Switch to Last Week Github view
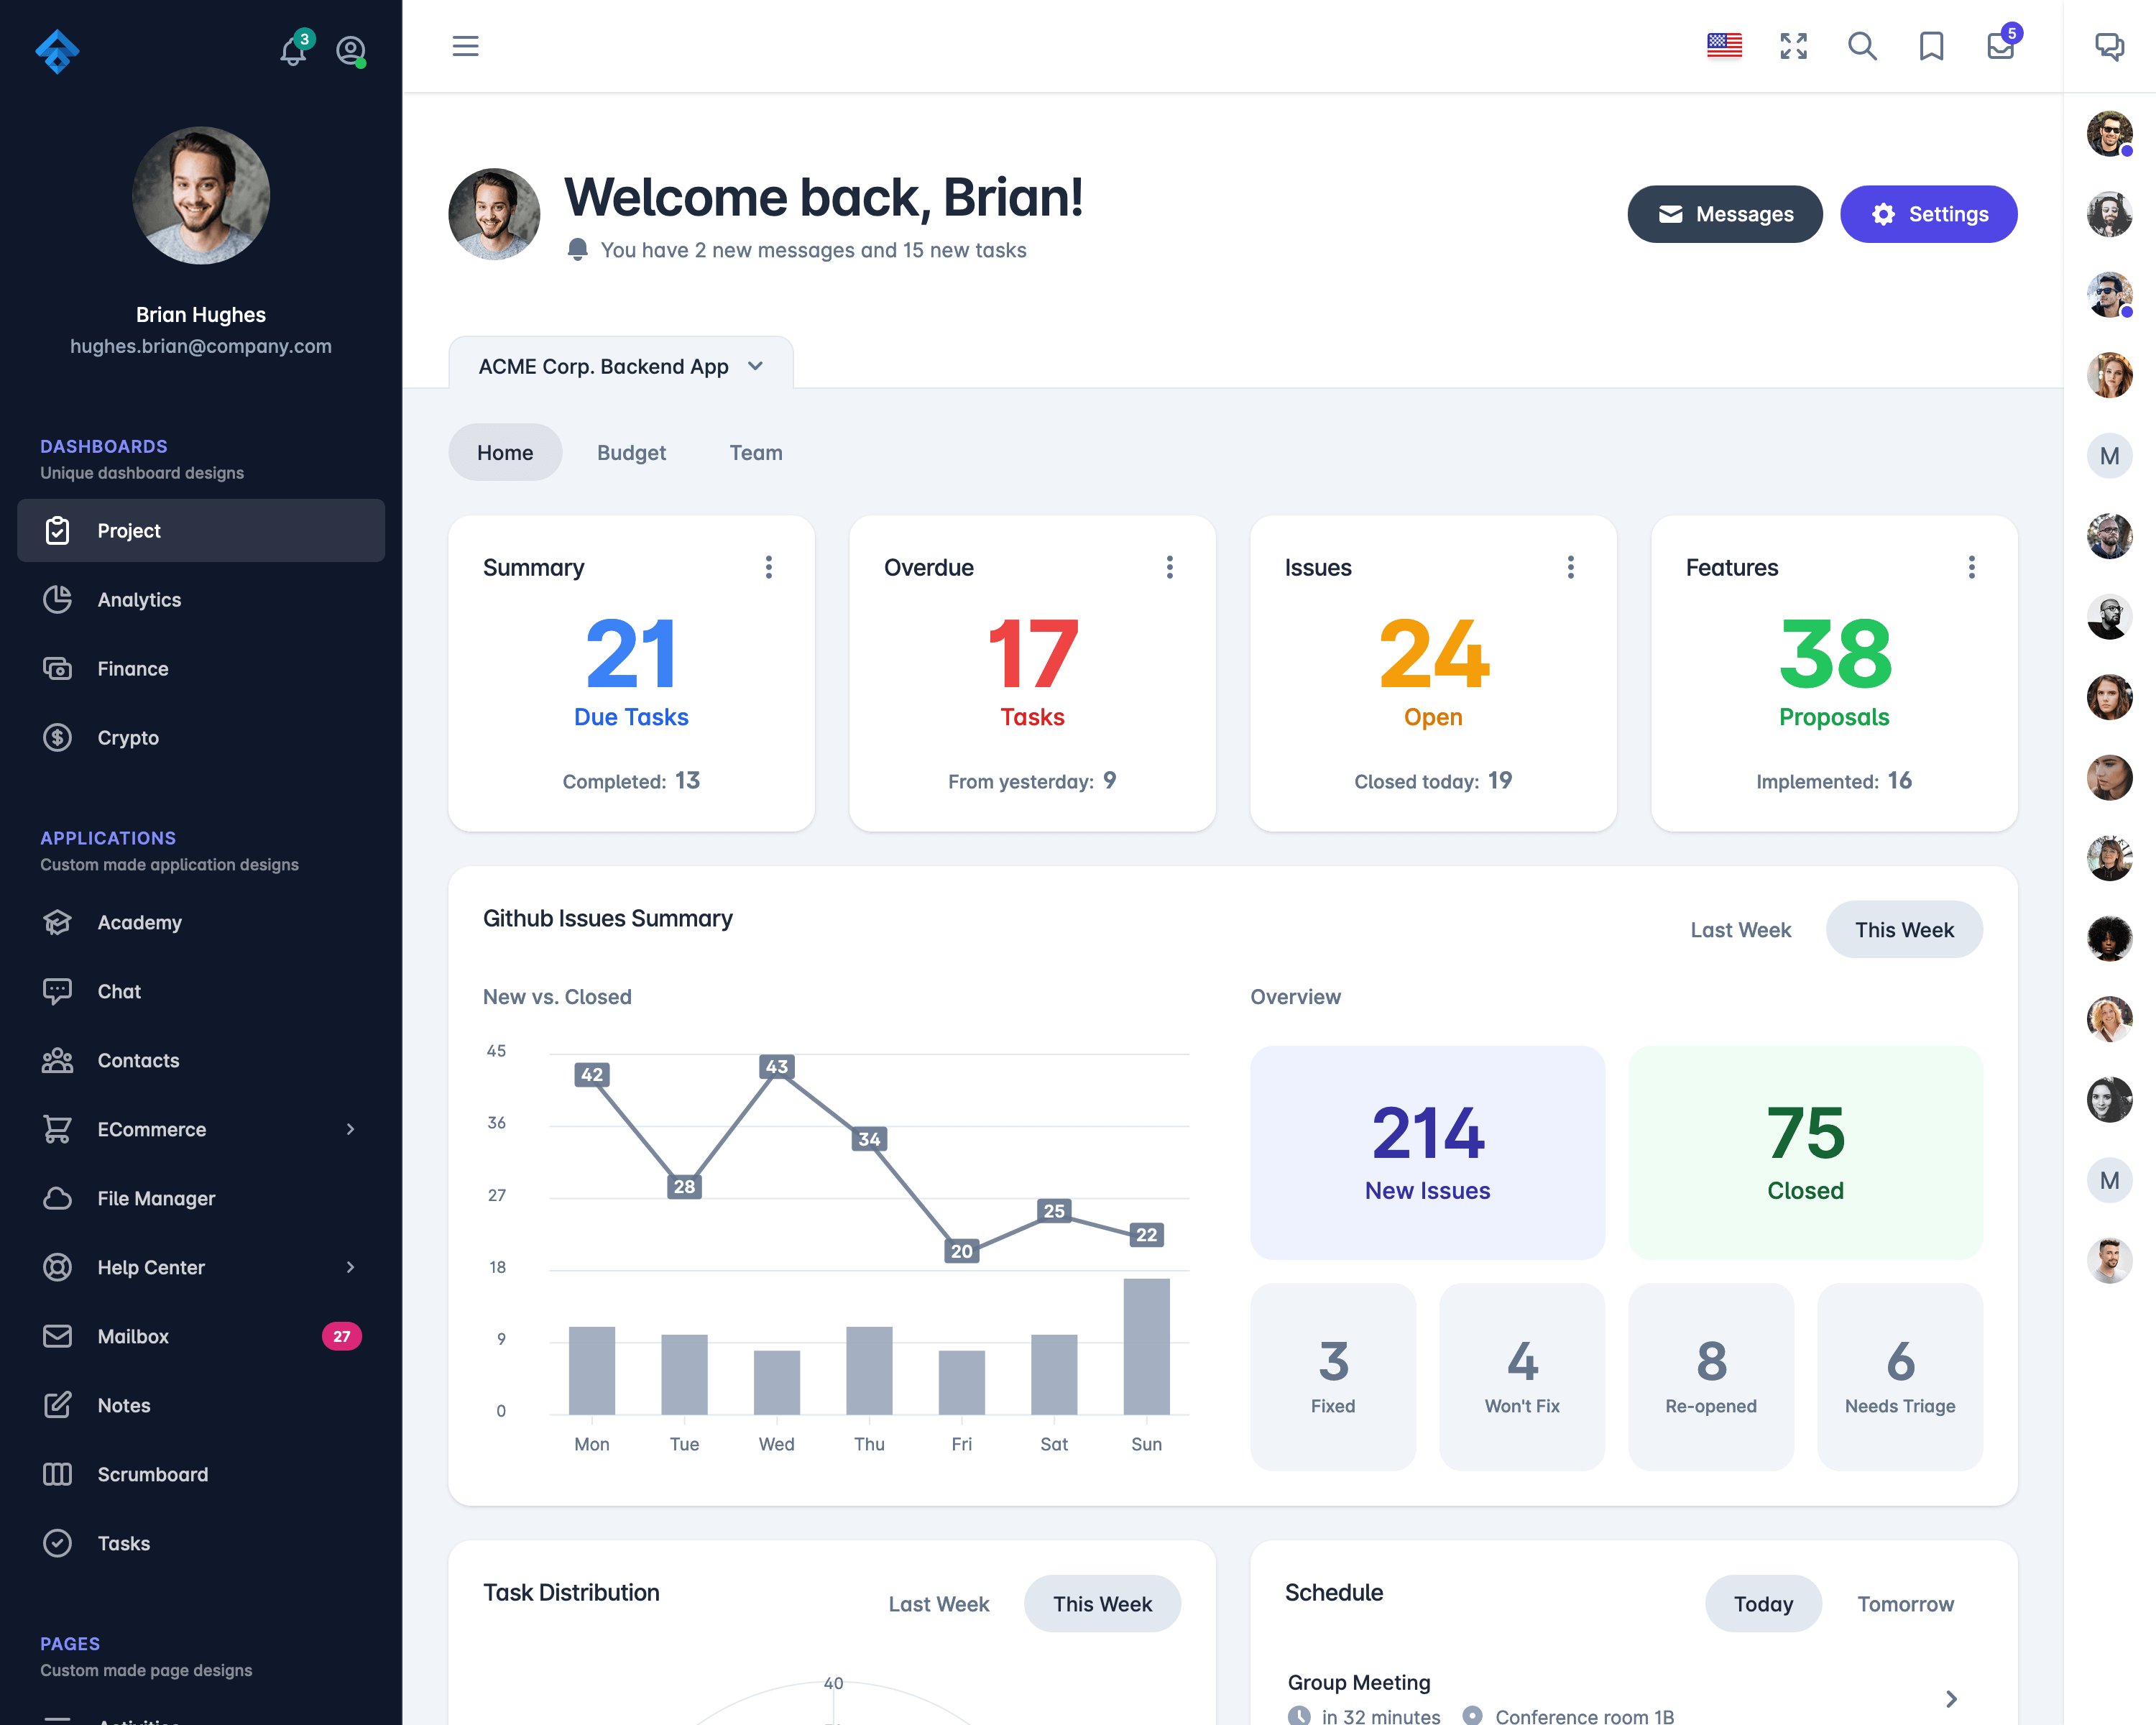The width and height of the screenshot is (2156, 1725). coord(1741,929)
